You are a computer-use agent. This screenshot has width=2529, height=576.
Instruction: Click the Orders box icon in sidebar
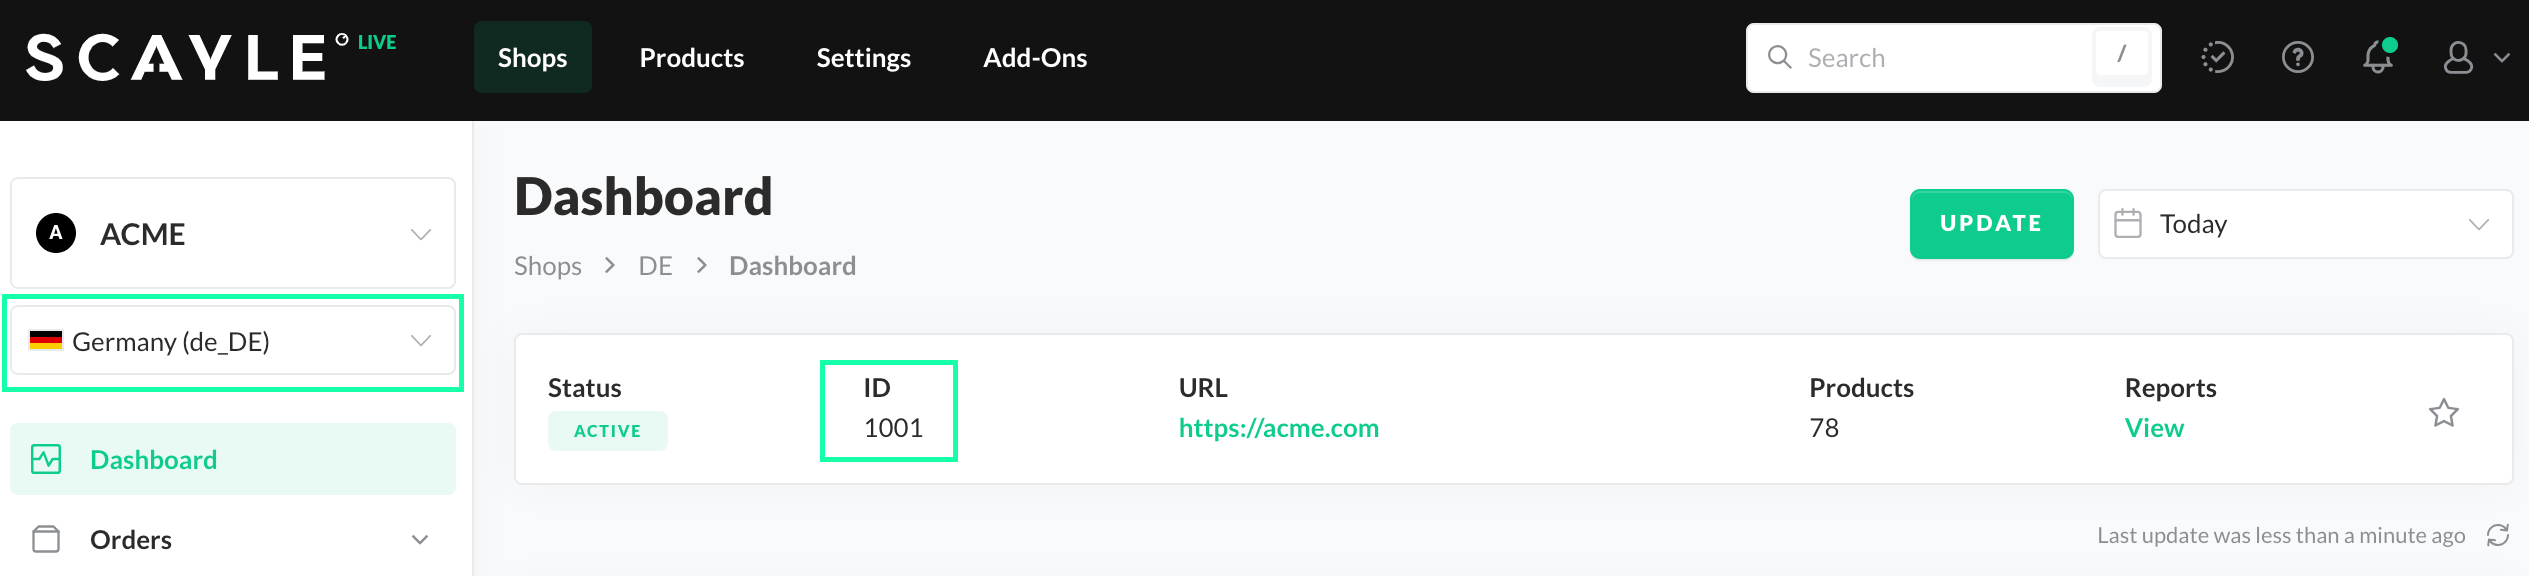tap(46, 539)
